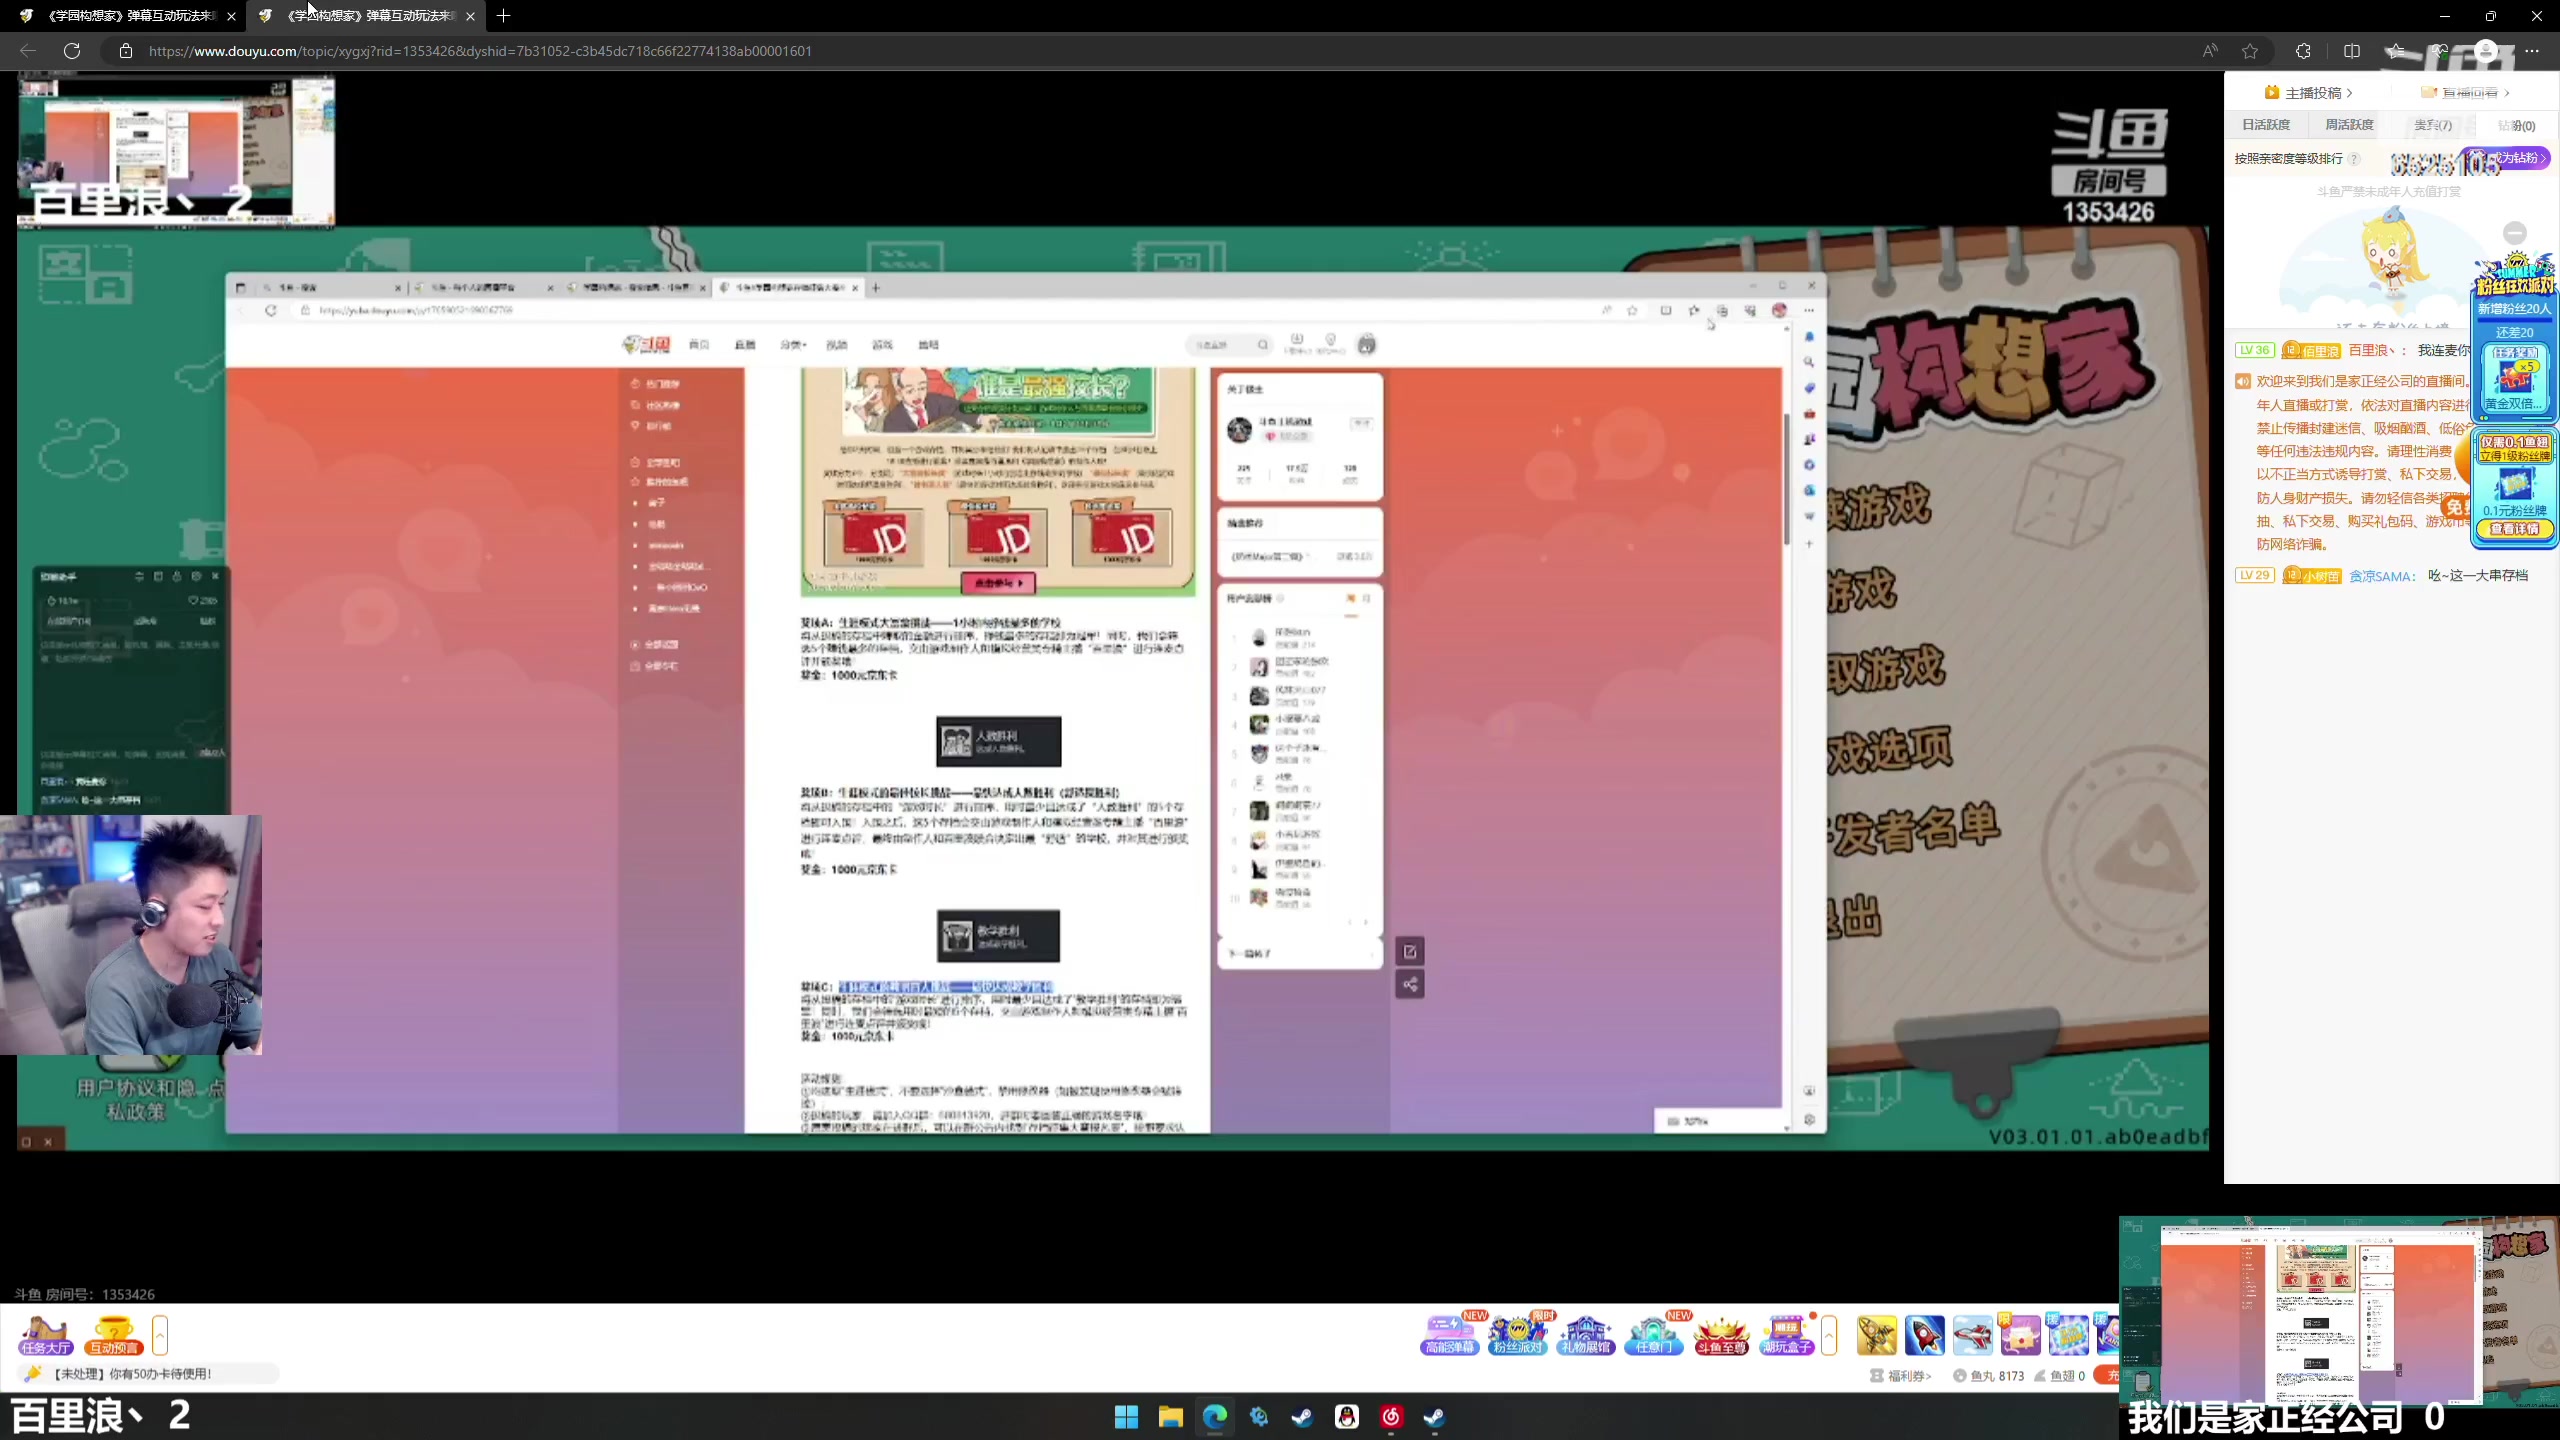Open the read aloud icon

2210,51
